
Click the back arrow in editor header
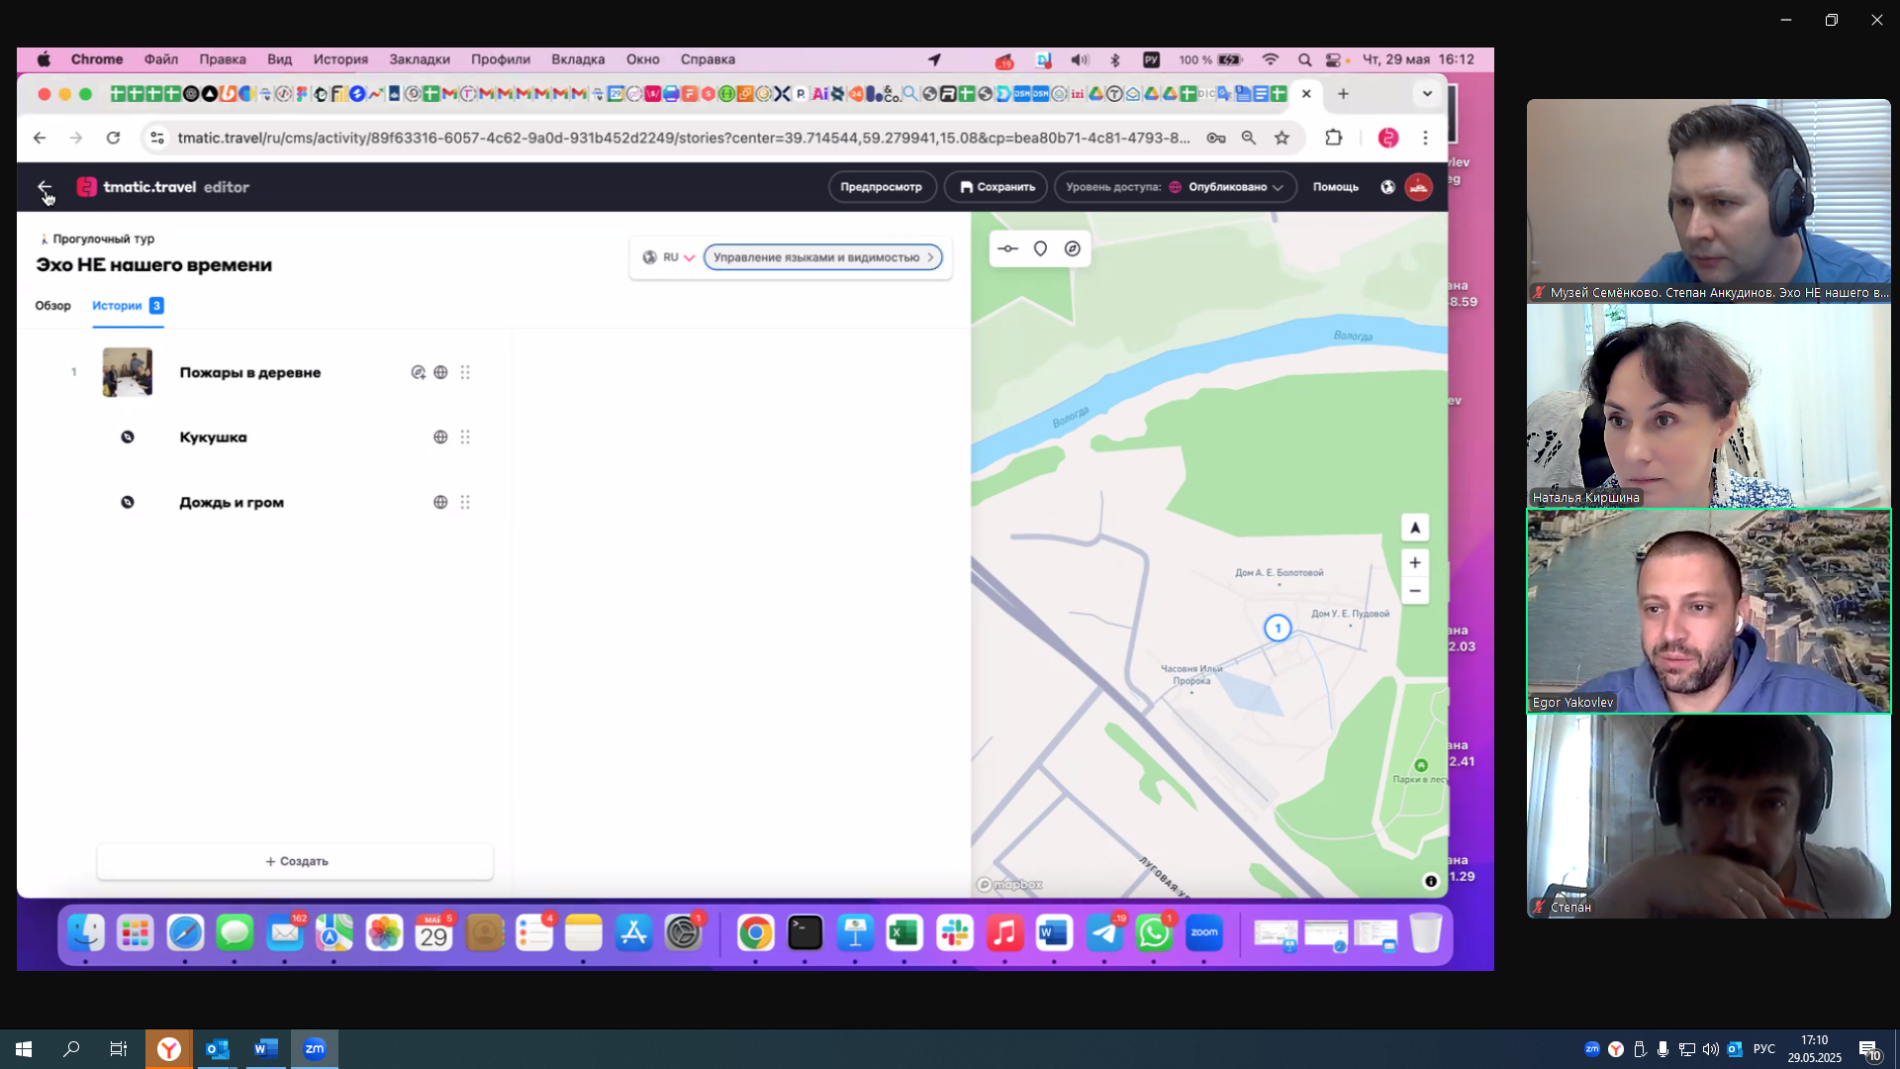(x=44, y=187)
